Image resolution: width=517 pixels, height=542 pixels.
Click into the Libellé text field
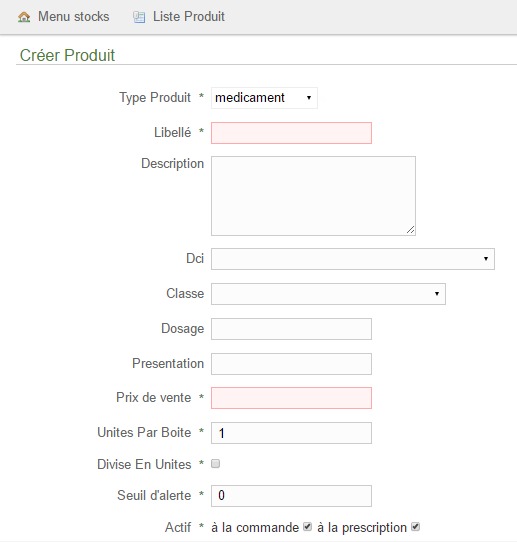[x=291, y=133]
